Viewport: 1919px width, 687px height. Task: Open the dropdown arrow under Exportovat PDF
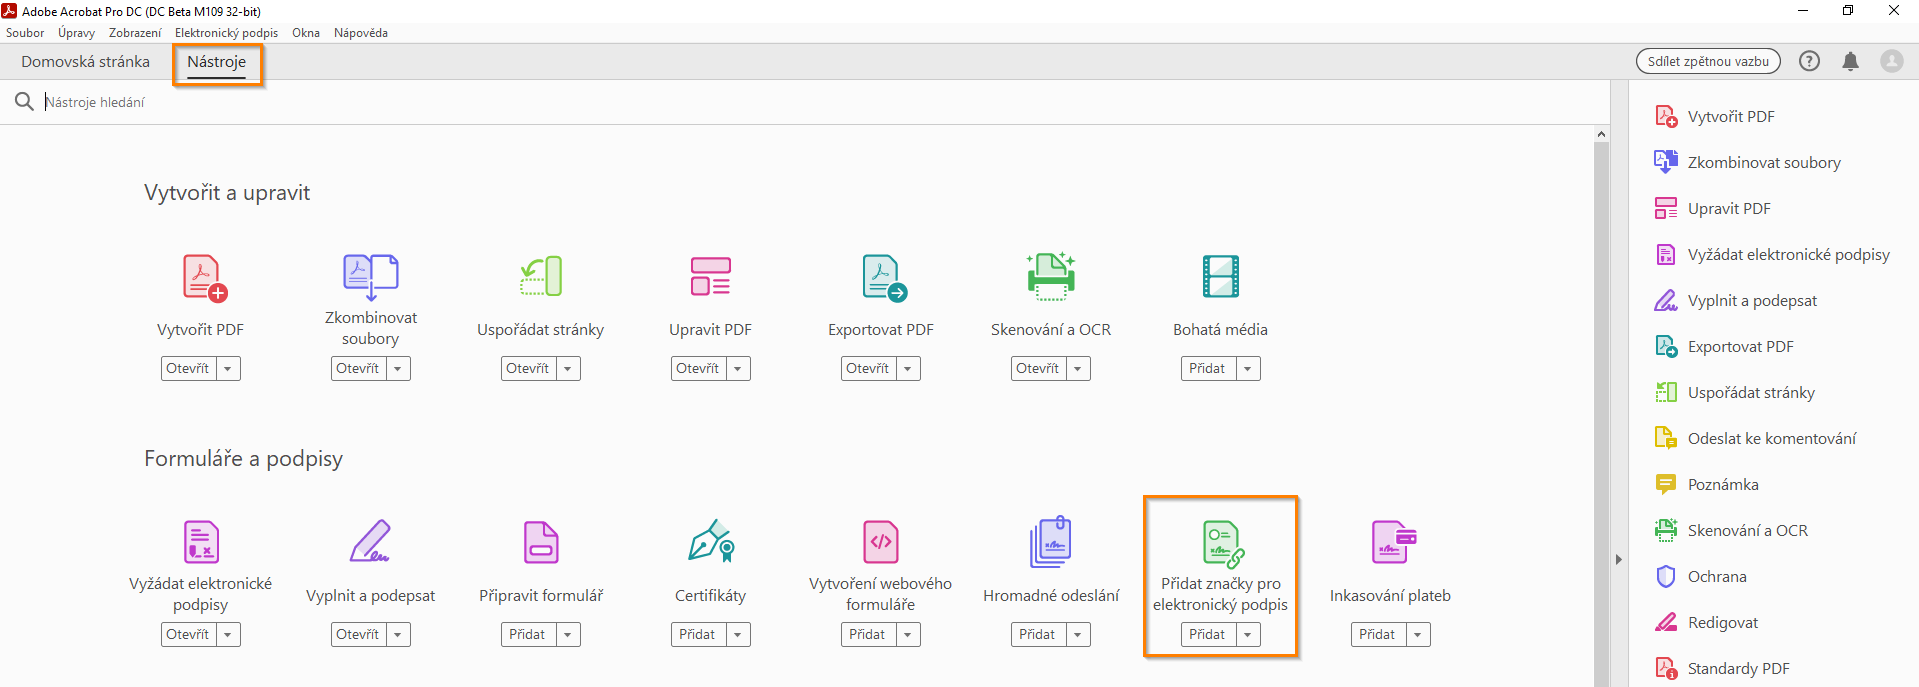(x=908, y=368)
